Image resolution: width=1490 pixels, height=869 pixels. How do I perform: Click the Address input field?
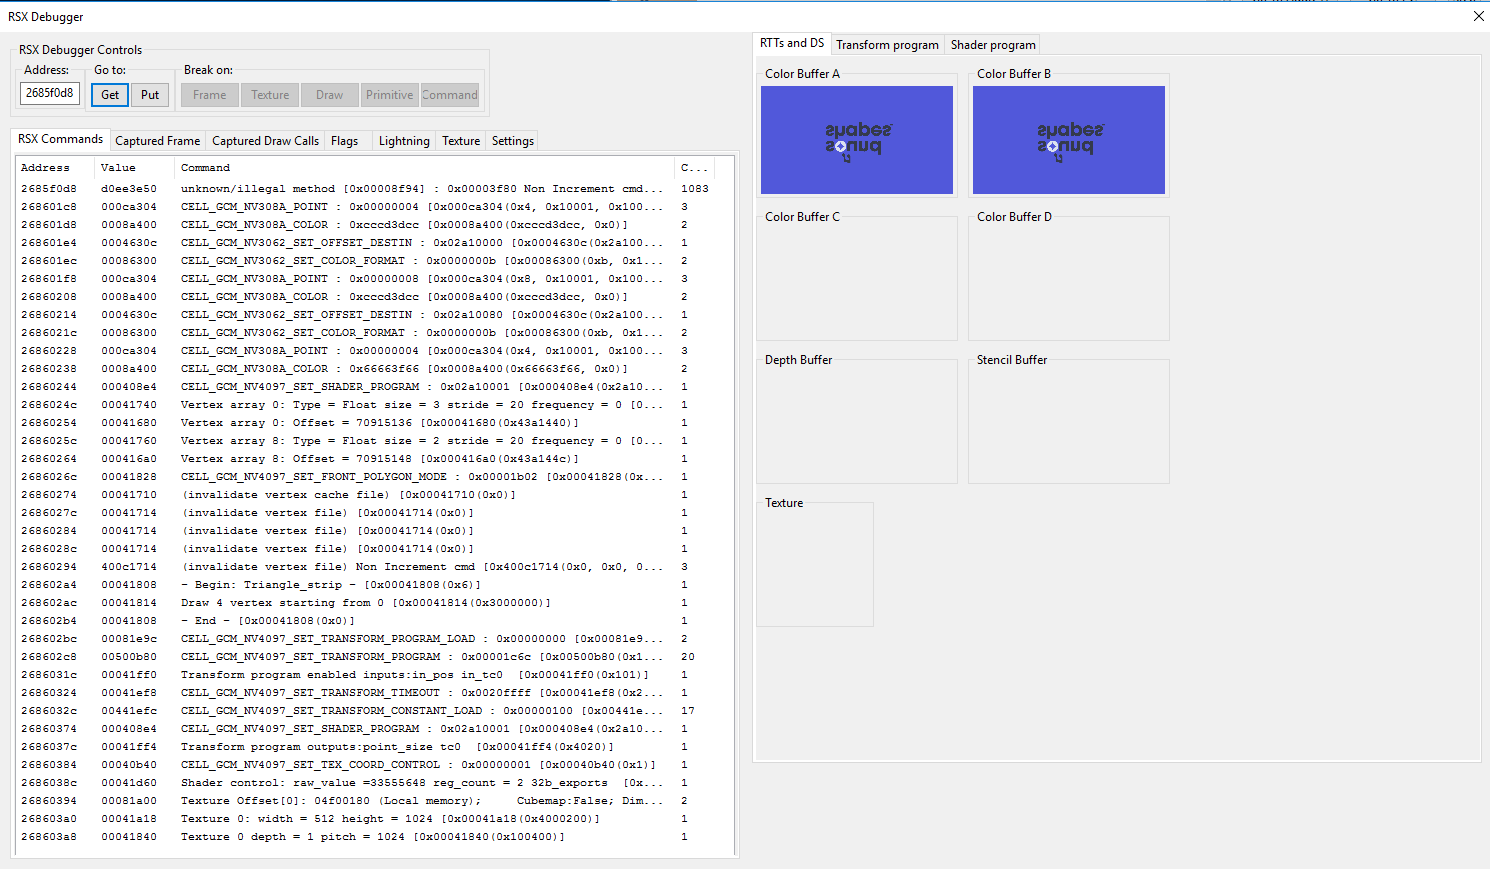point(50,93)
